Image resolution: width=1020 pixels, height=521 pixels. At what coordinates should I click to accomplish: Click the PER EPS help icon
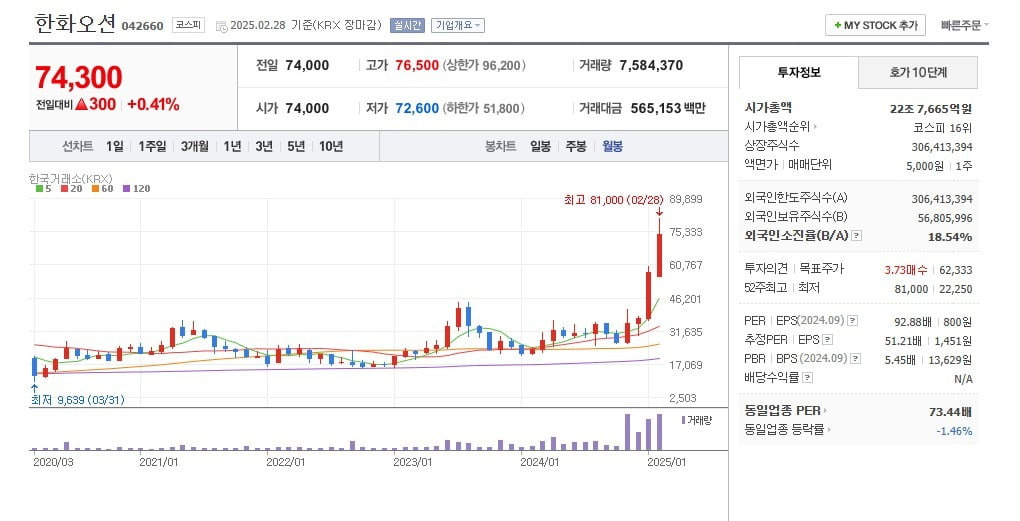point(852,321)
